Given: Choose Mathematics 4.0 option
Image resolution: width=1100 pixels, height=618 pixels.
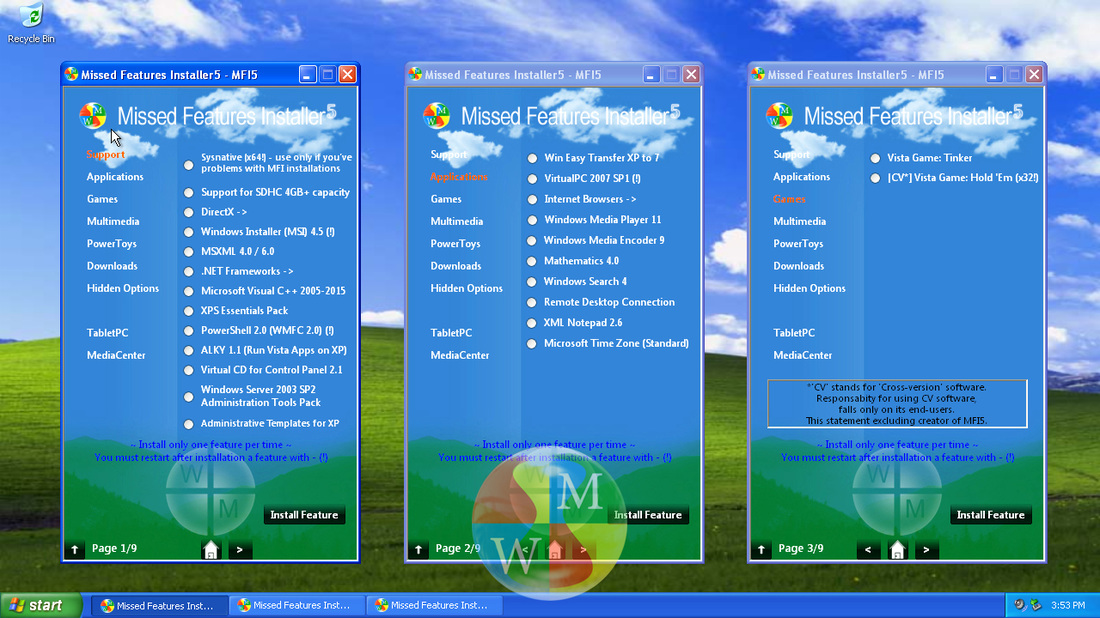Looking at the screenshot, I should coord(532,262).
